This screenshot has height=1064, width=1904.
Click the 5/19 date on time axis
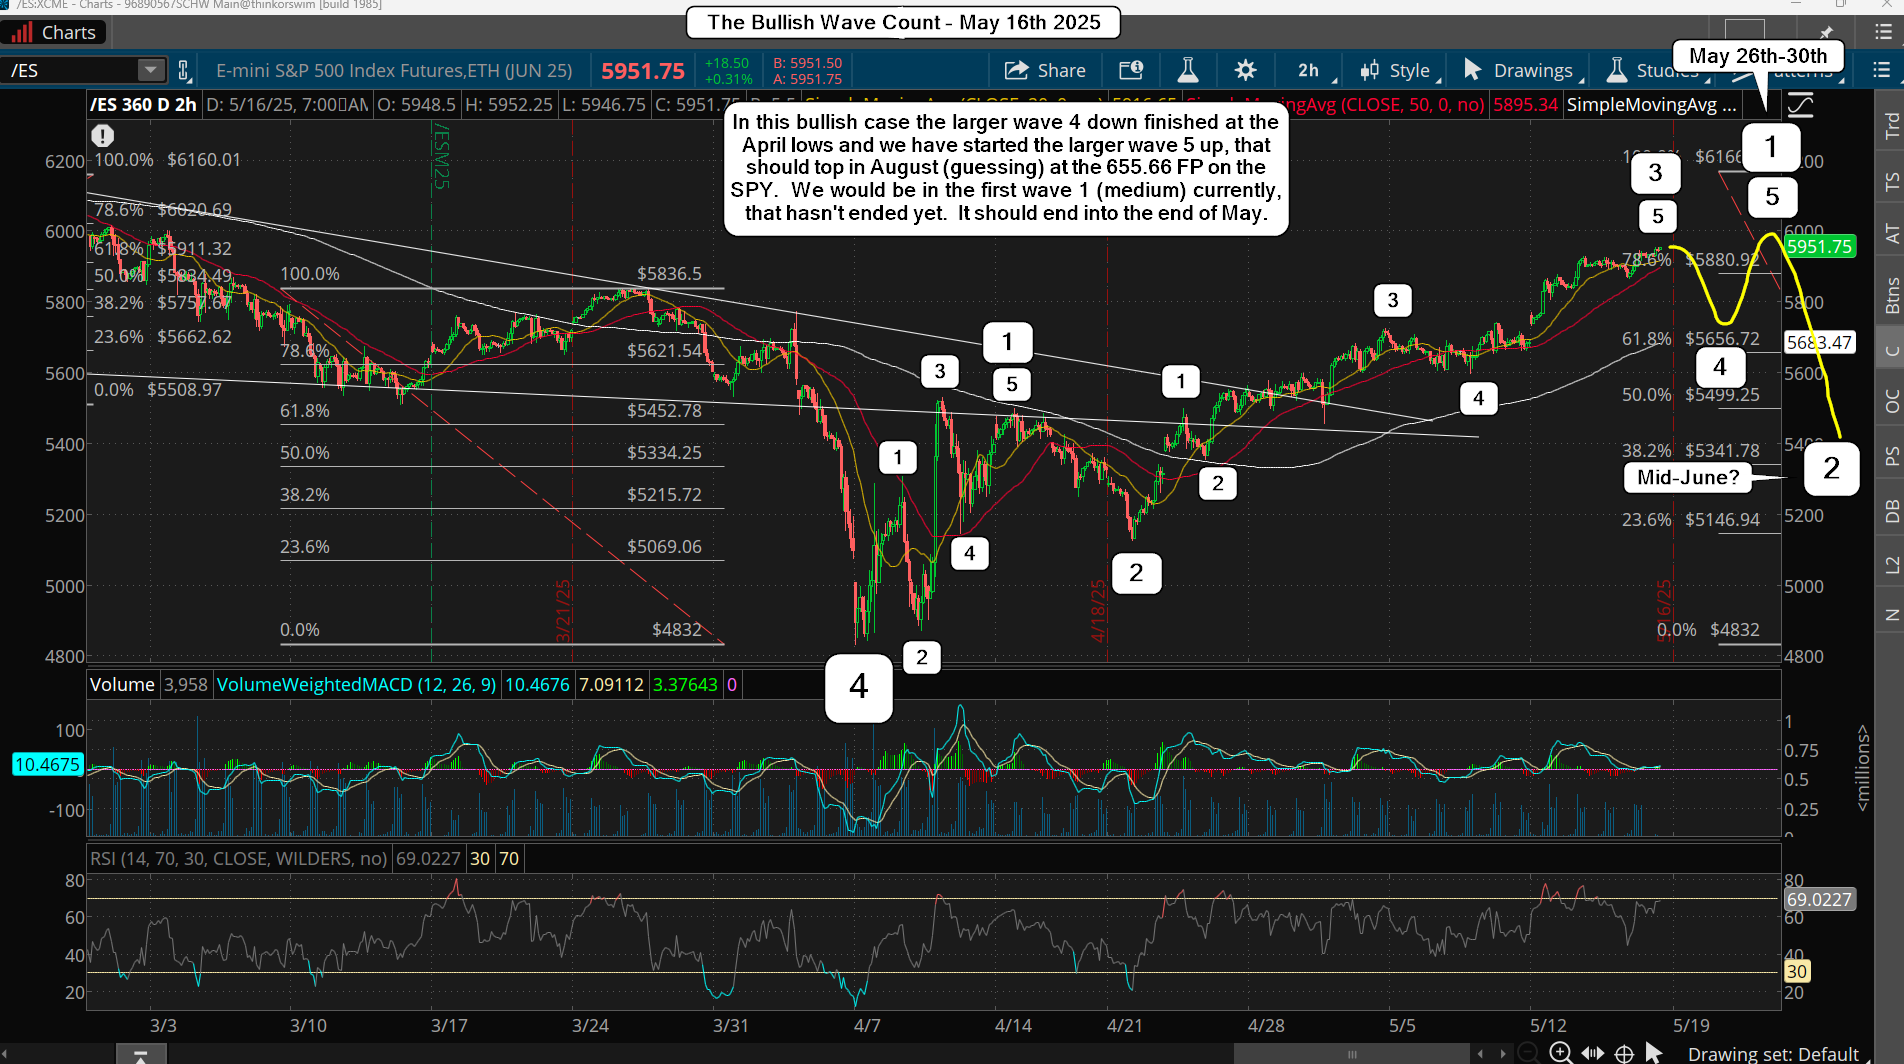click(1691, 1025)
